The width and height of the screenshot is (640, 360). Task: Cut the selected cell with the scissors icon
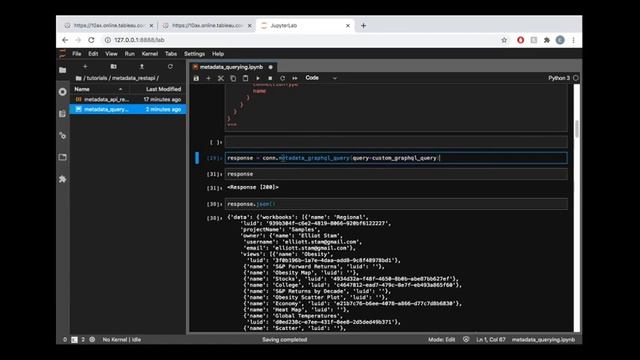pos(221,78)
